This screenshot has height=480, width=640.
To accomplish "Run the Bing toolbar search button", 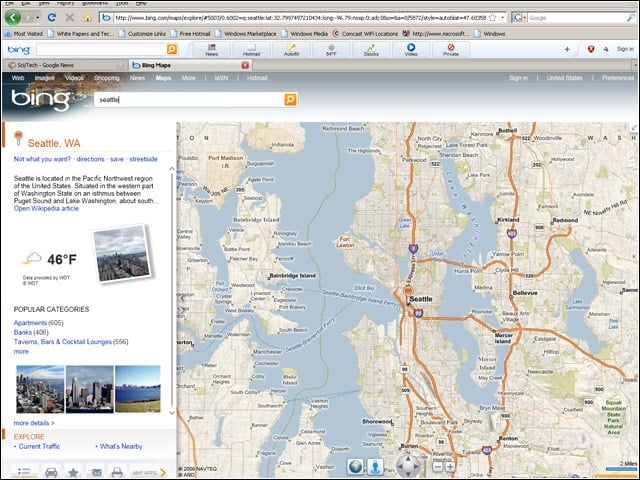I will [172, 49].
